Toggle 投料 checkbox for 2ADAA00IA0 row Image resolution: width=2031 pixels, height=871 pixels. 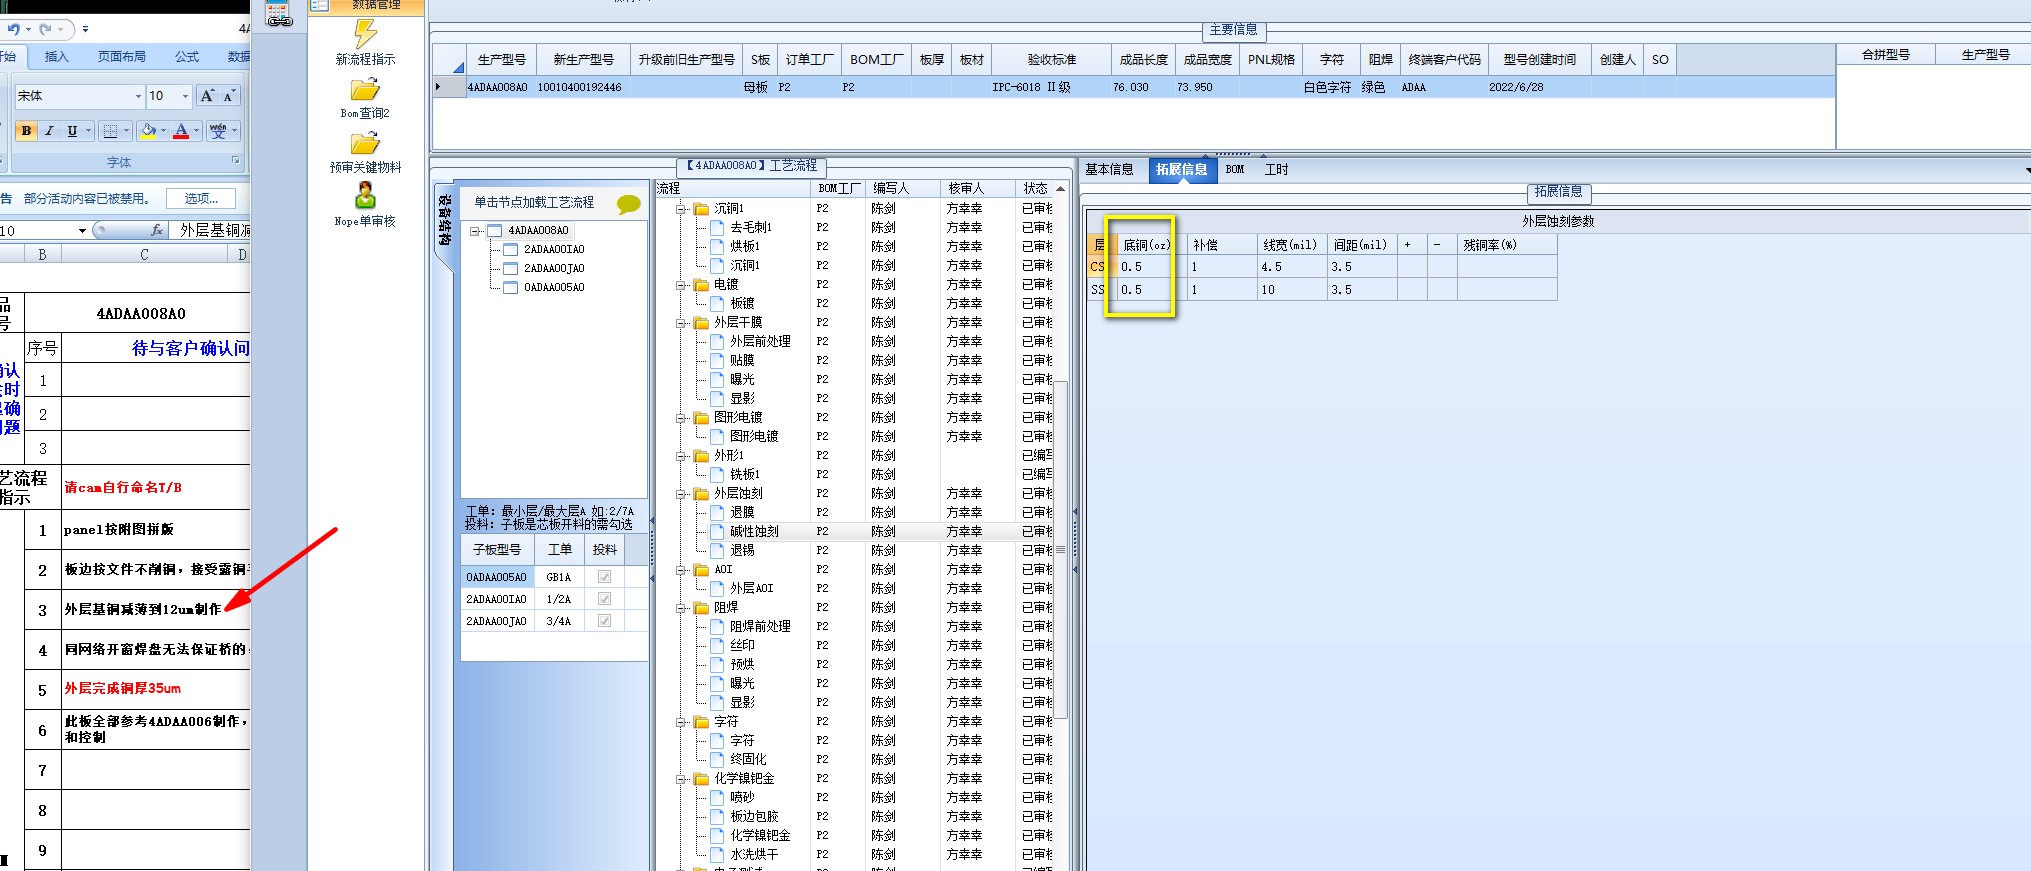coord(604,599)
